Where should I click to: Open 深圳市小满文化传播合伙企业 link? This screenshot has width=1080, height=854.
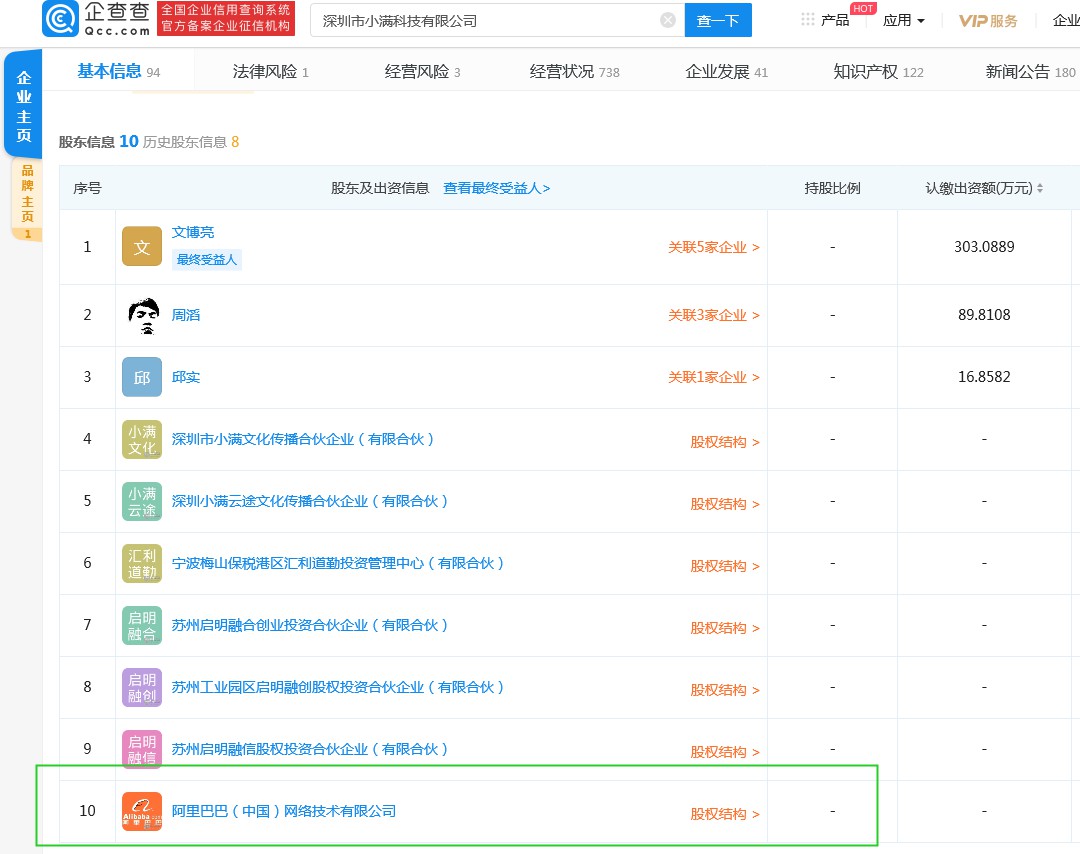(x=303, y=439)
